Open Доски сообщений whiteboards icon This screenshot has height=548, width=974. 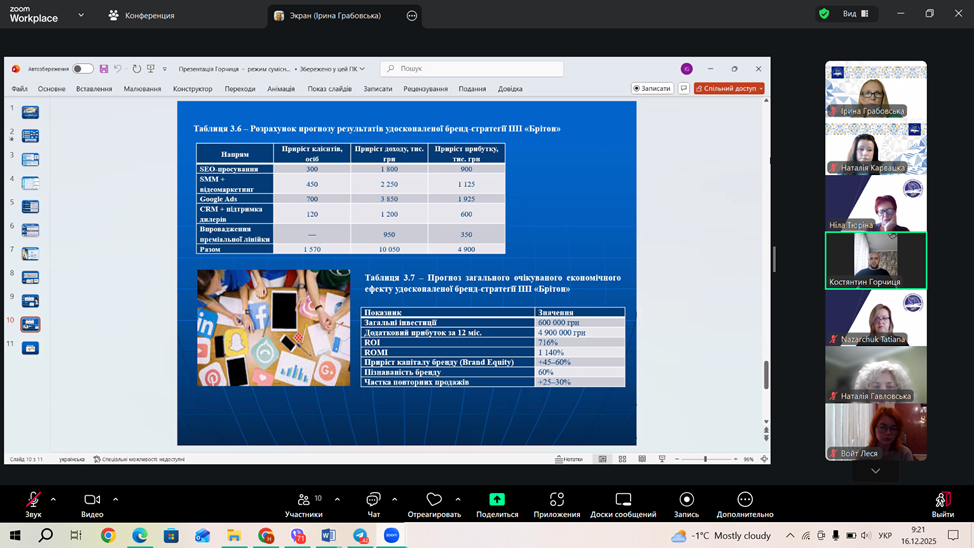(x=623, y=499)
